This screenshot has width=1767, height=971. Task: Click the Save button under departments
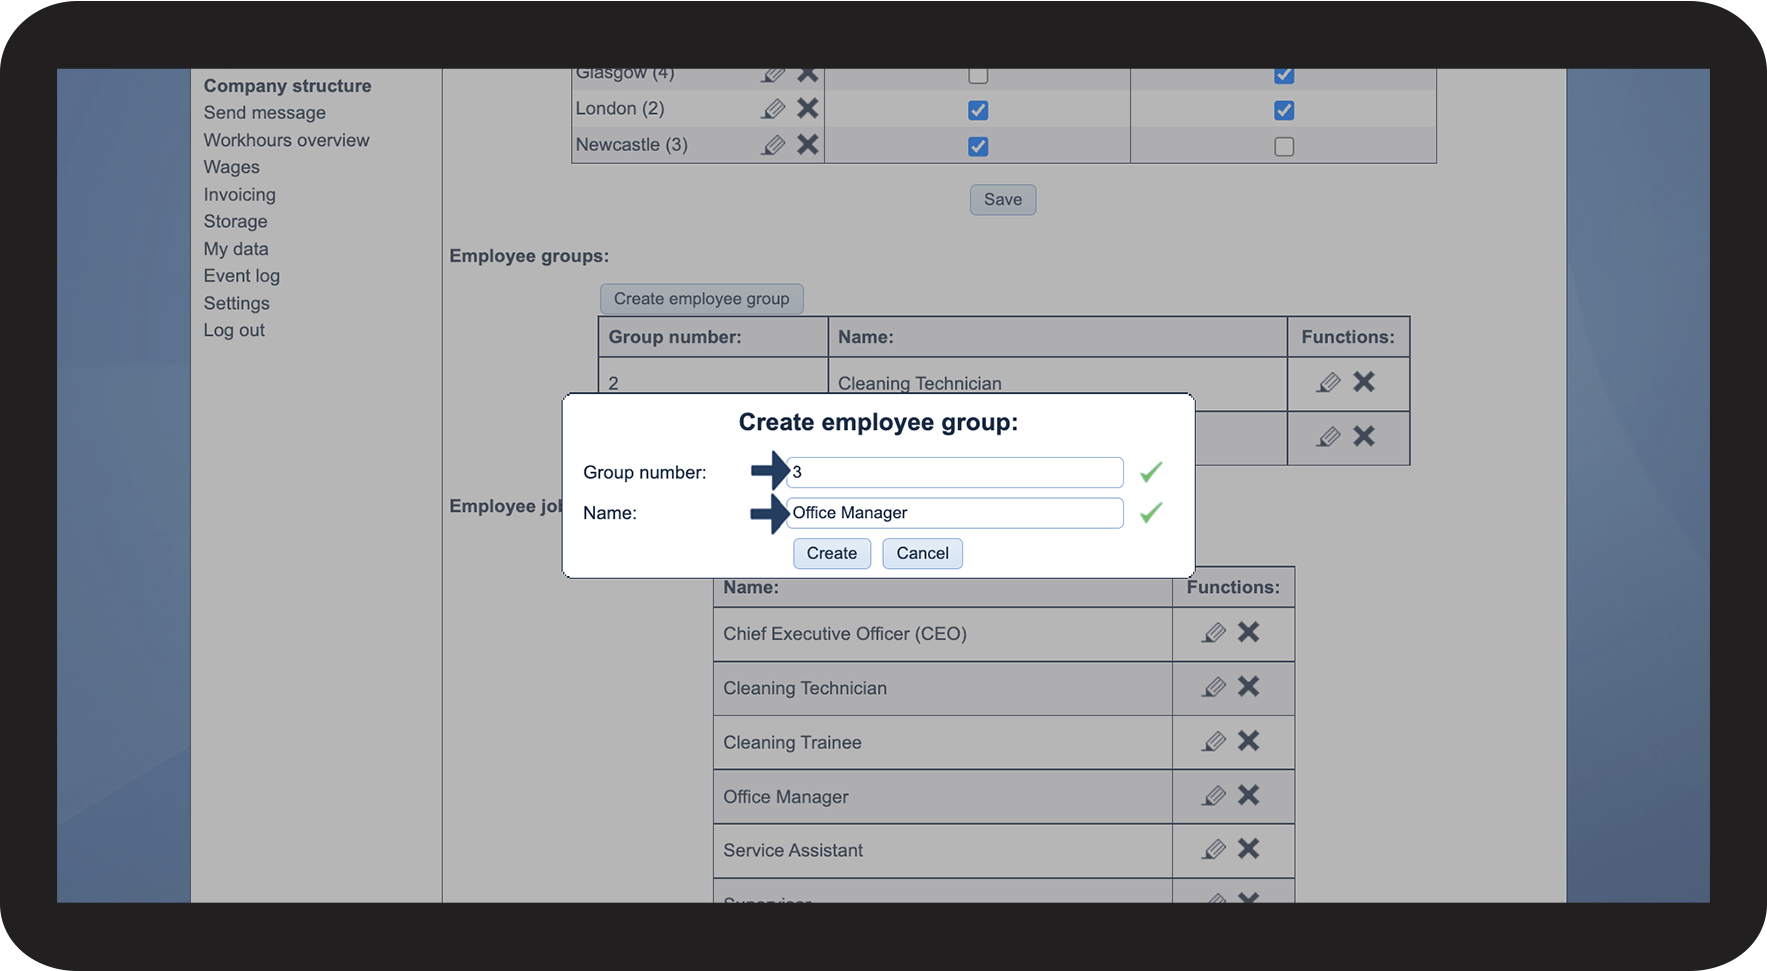pos(1002,200)
